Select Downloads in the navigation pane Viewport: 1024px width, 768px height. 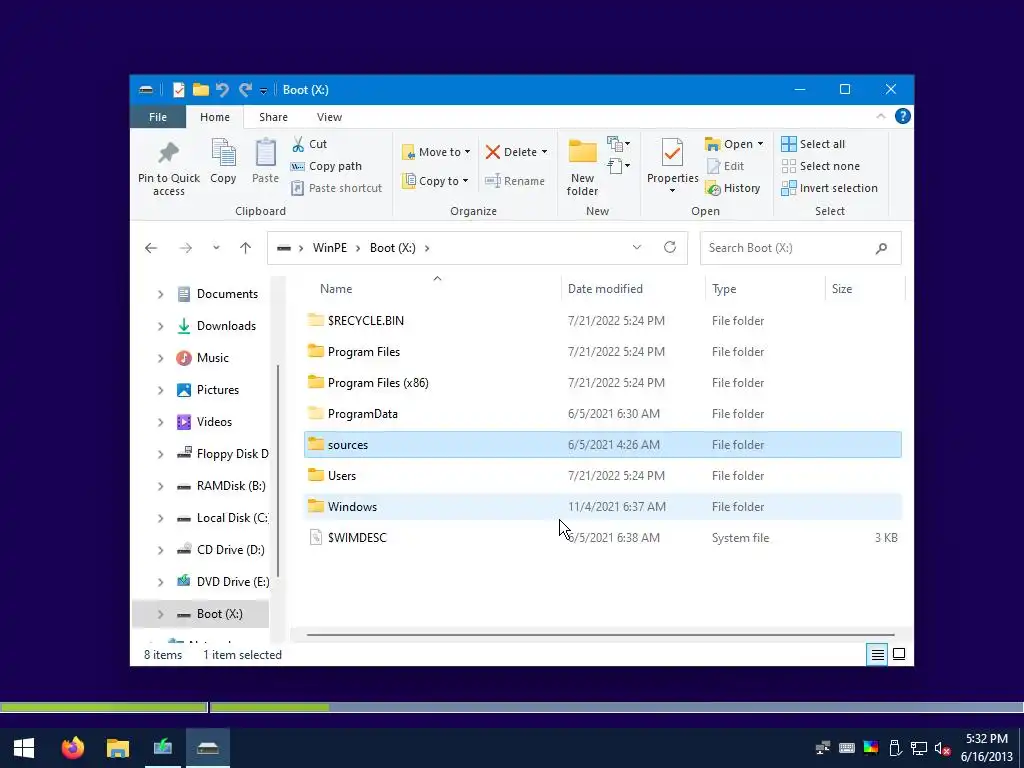pyautogui.click(x=226, y=326)
